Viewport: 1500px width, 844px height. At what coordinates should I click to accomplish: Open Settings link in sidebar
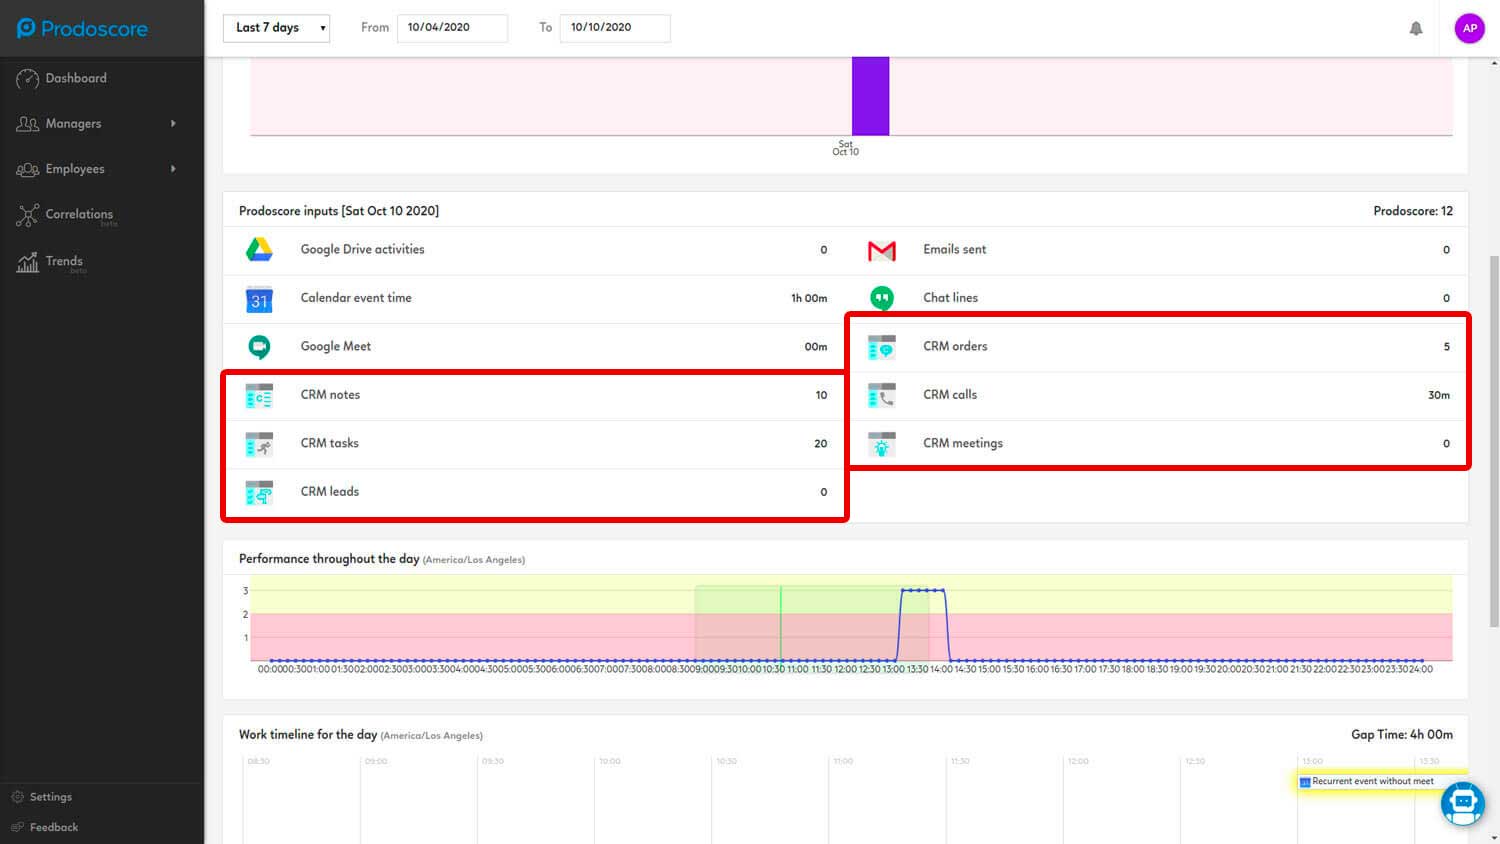51,797
